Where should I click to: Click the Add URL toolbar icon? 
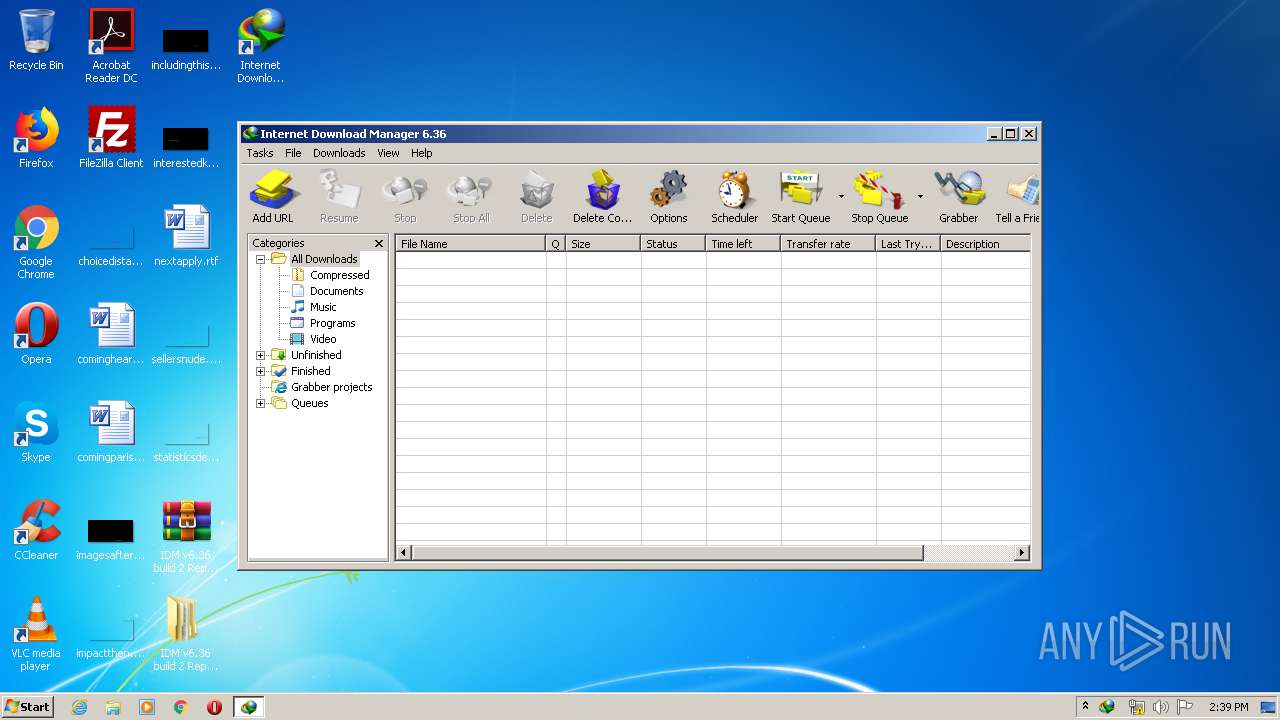pyautogui.click(x=272, y=197)
